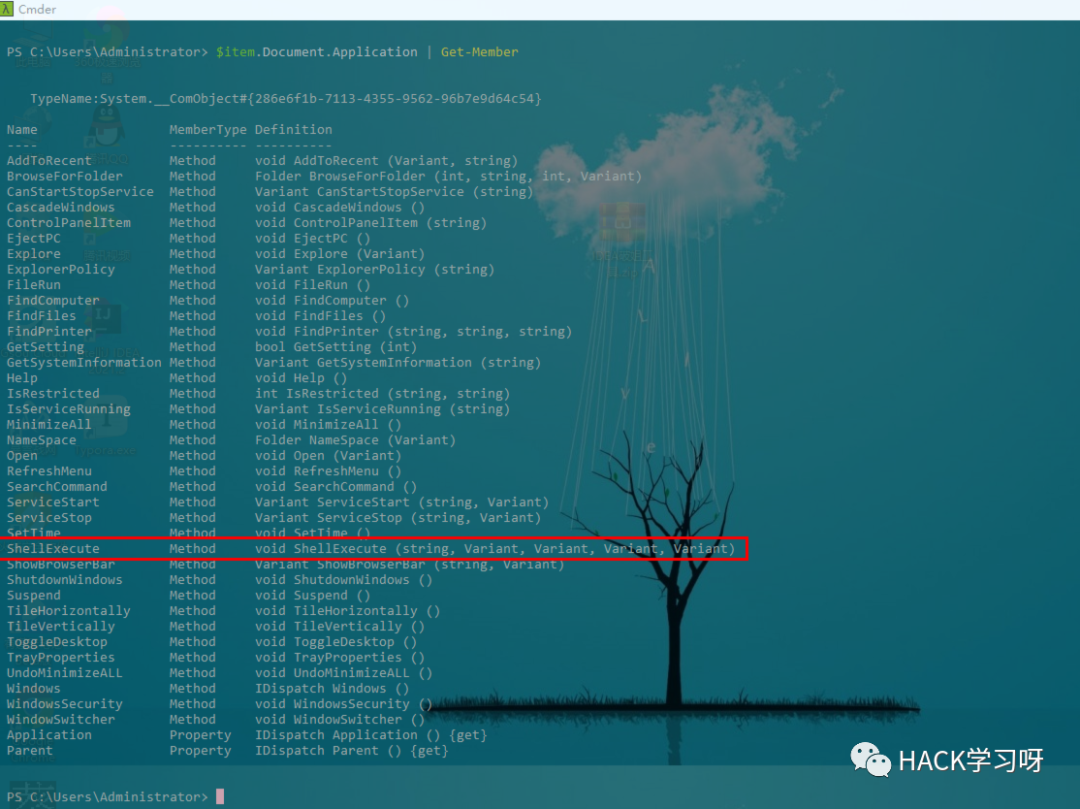This screenshot has height=809, width=1080.
Task: Select the FindFiles method name
Action: [41, 315]
